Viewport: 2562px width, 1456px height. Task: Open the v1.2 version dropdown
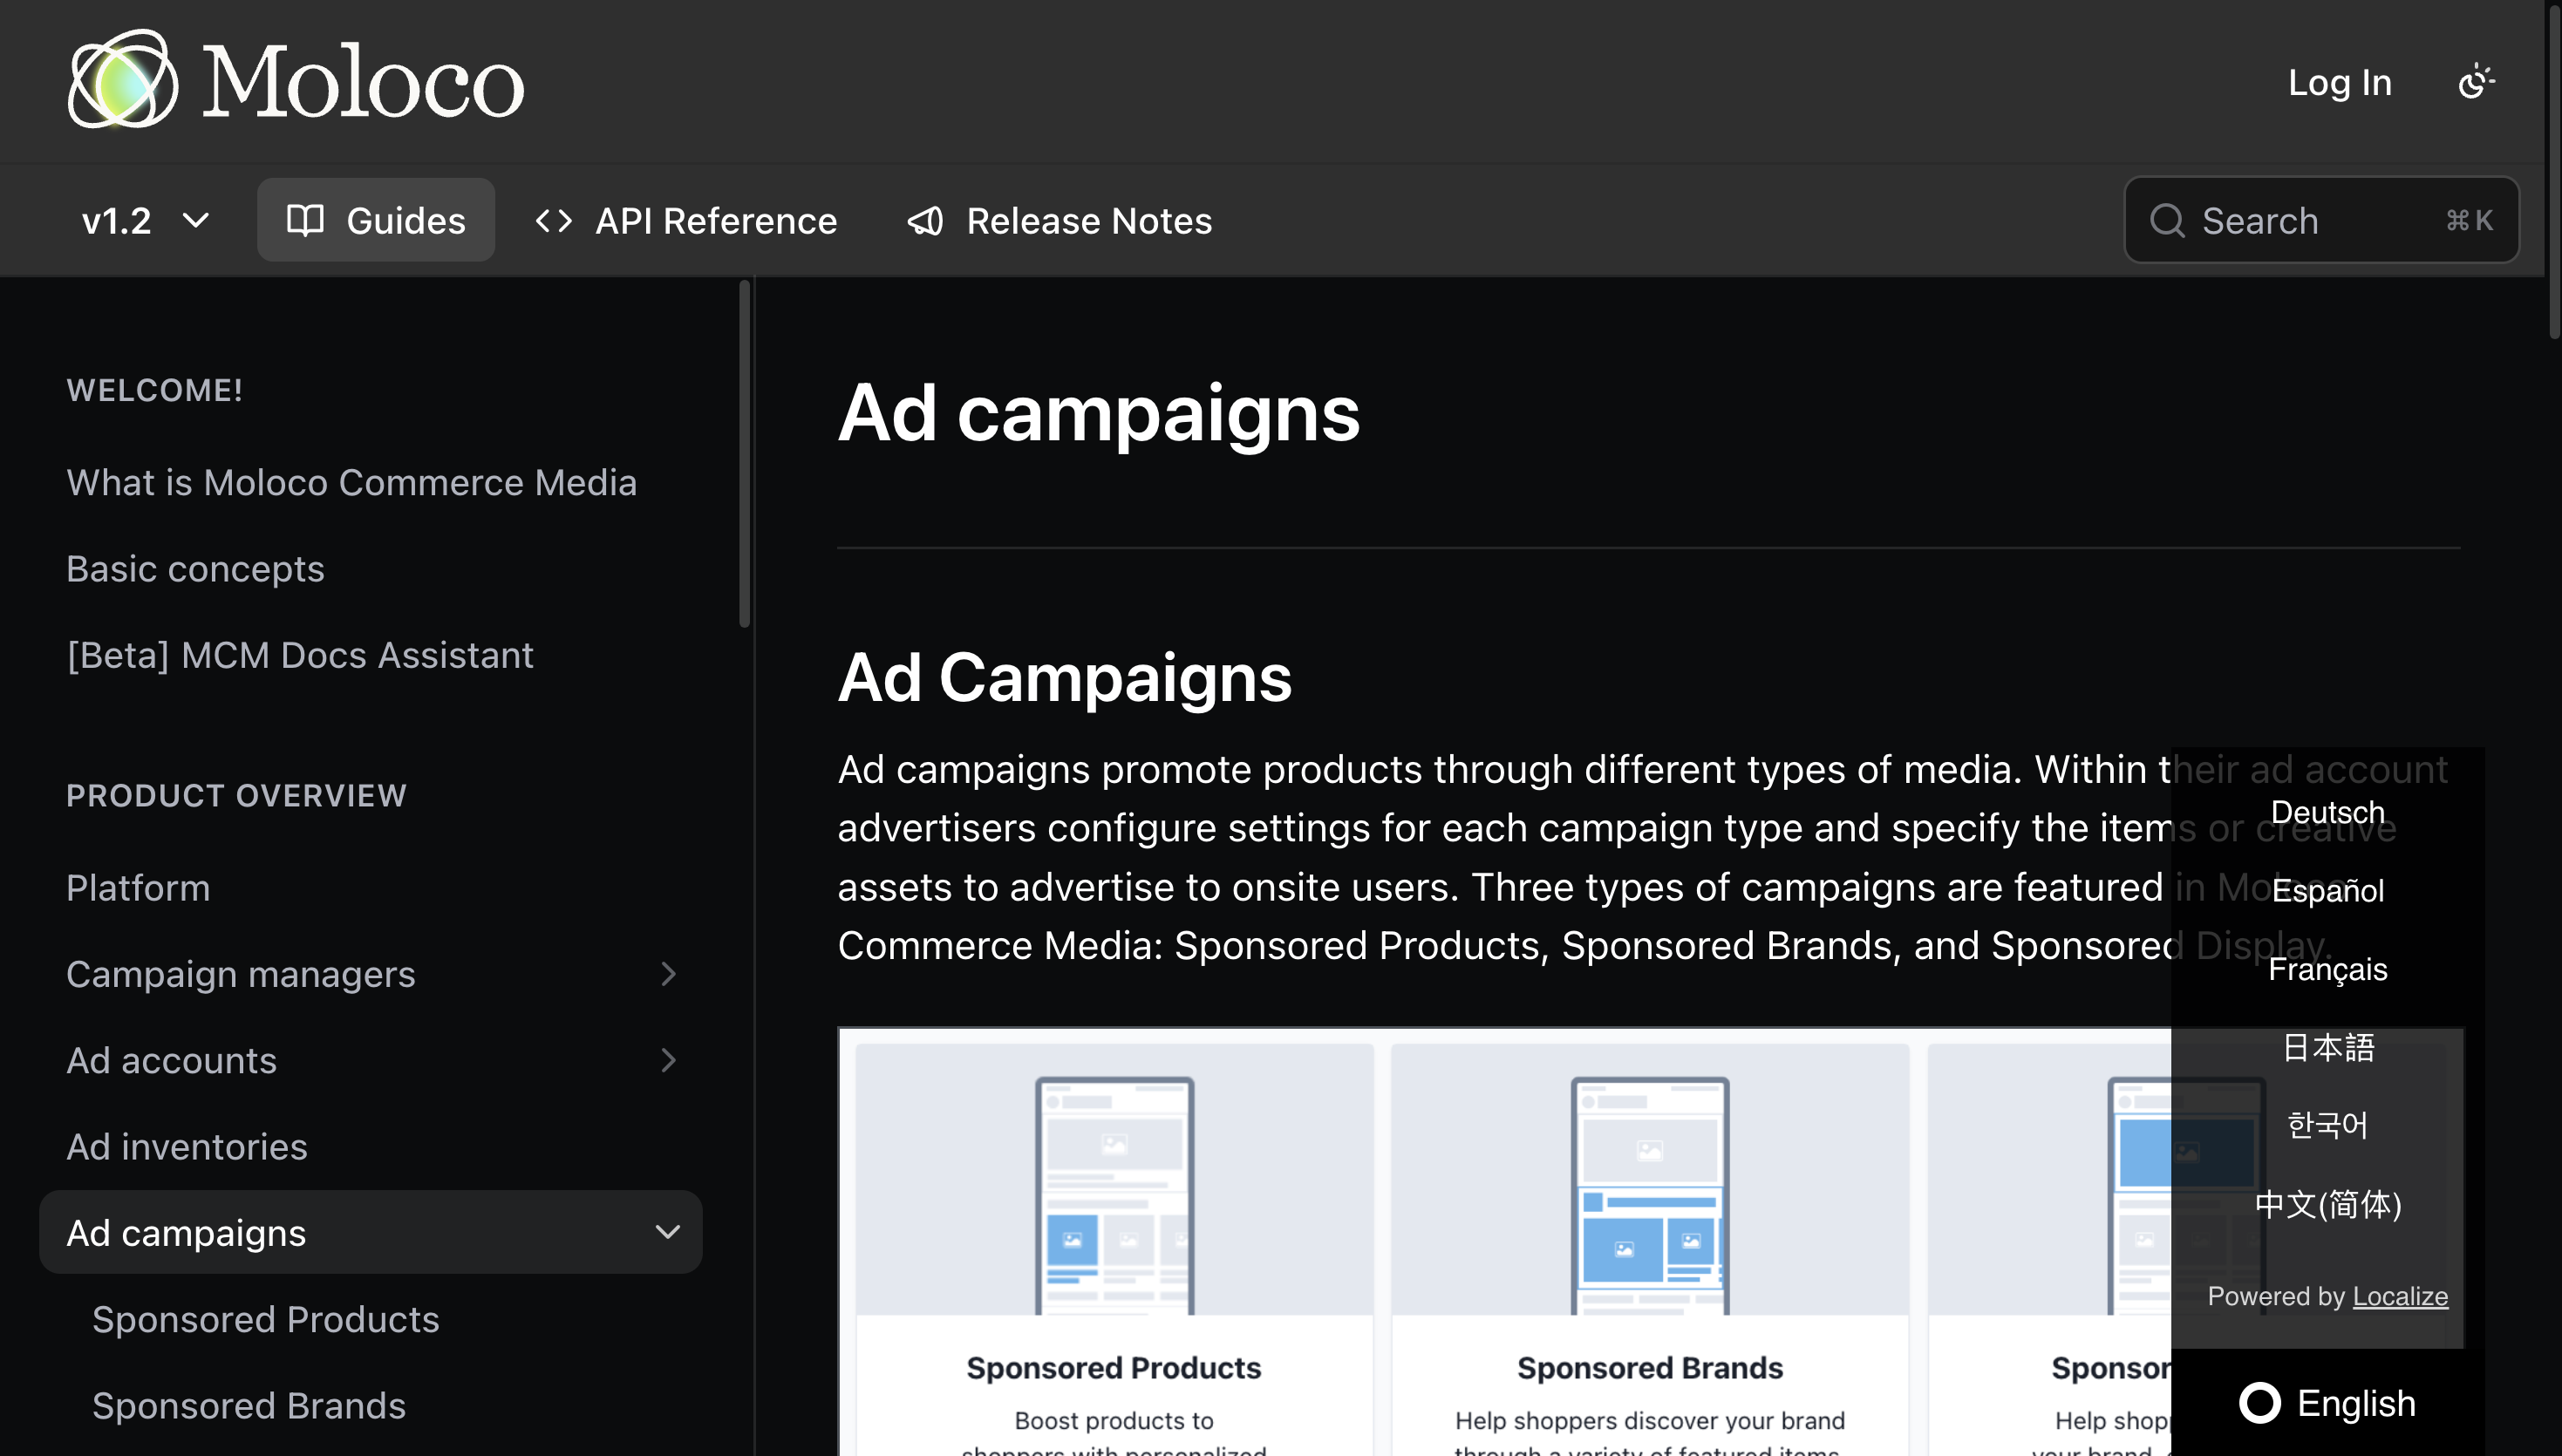tap(145, 220)
